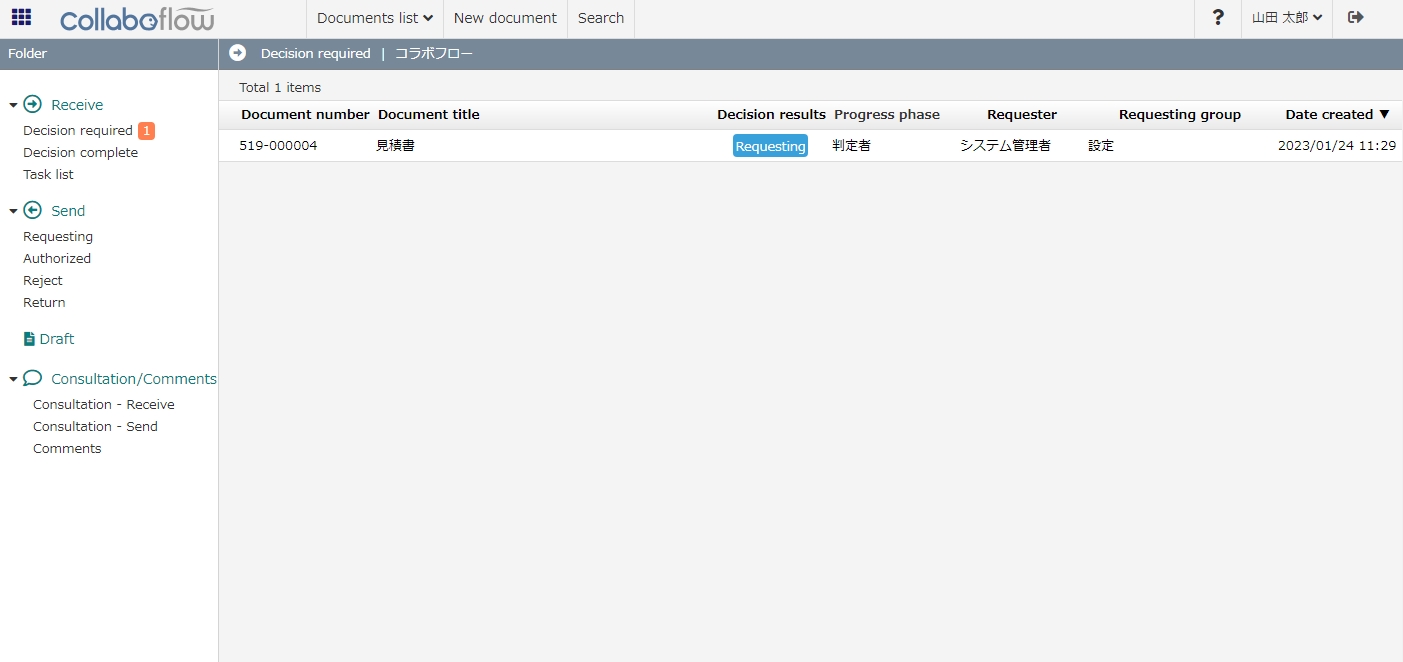Open the Draft folder link

pos(57,339)
